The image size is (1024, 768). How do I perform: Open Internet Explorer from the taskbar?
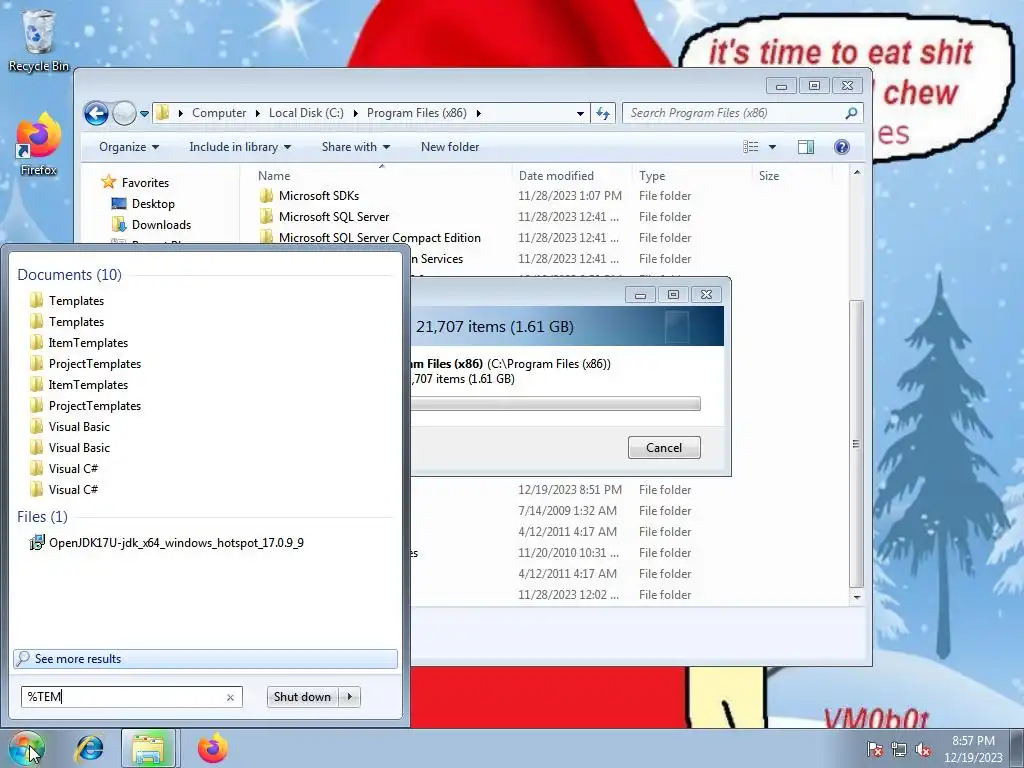pos(89,748)
